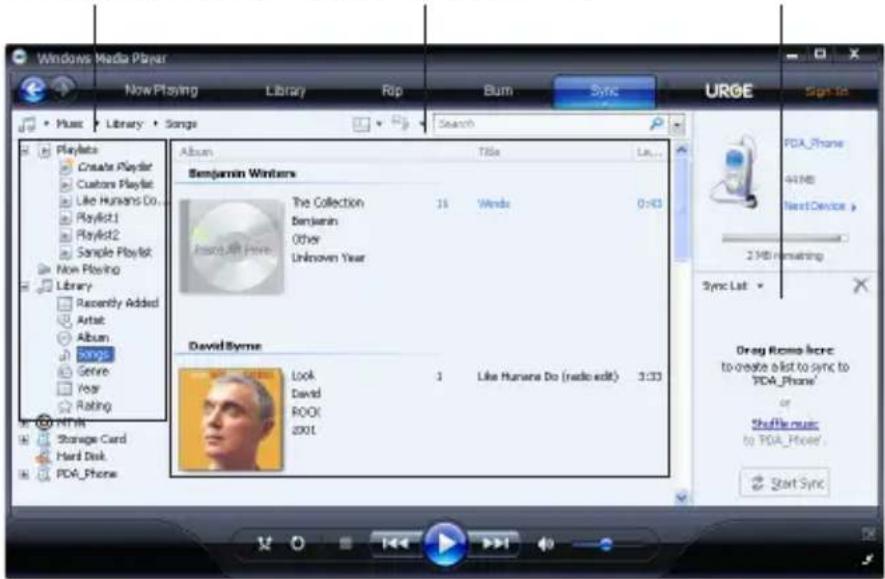Collapse the Library tree node

(x=25, y=287)
